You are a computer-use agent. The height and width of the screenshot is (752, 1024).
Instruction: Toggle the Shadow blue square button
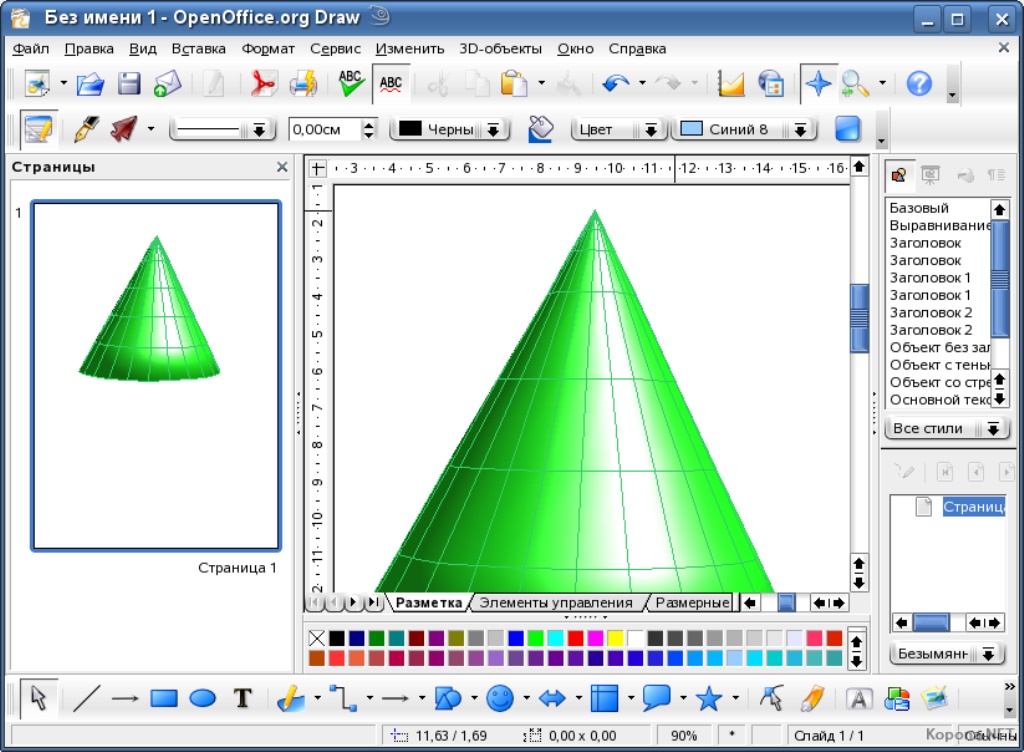848,129
